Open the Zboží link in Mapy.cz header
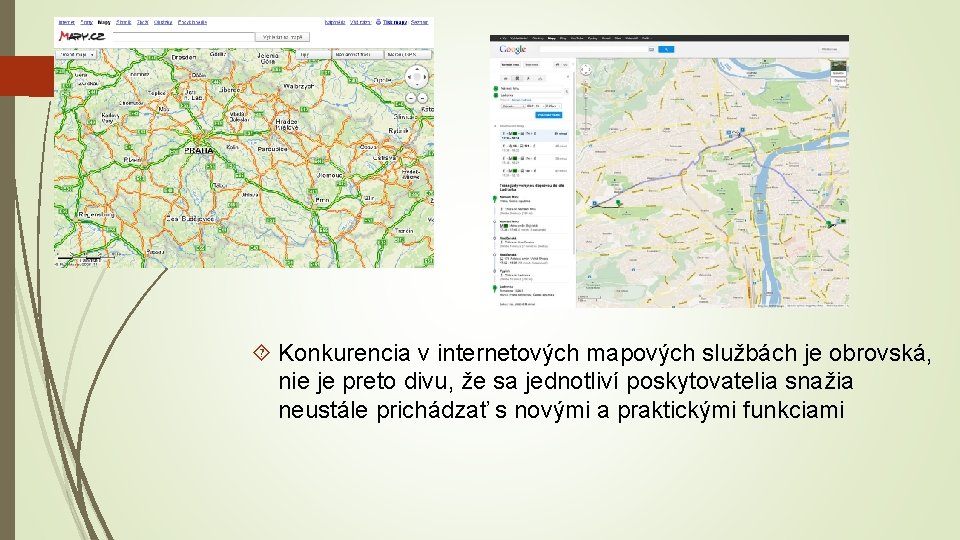 point(143,22)
